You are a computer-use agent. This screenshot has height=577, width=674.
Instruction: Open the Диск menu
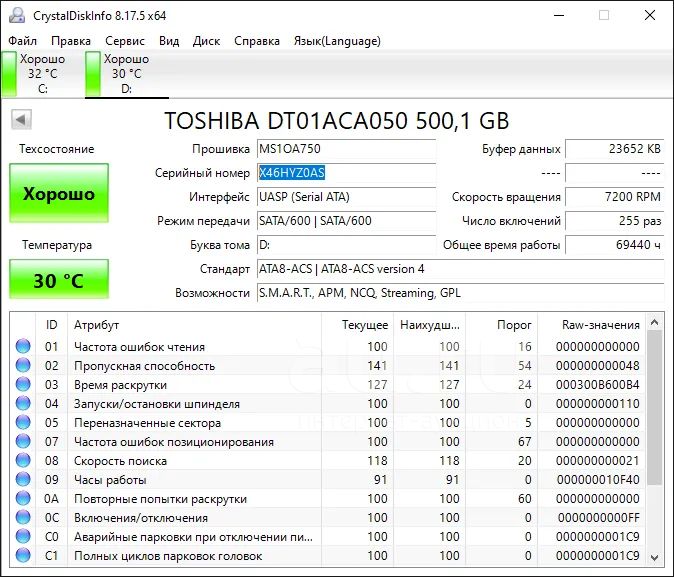click(x=206, y=41)
